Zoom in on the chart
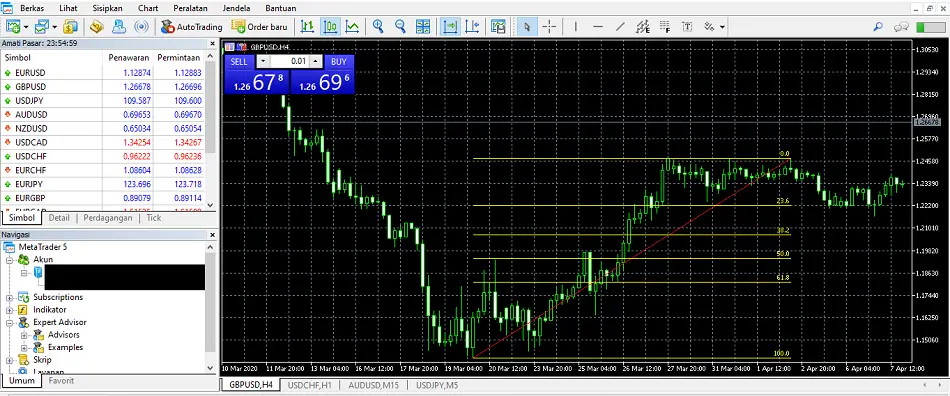The width and height of the screenshot is (950, 396). coord(379,27)
